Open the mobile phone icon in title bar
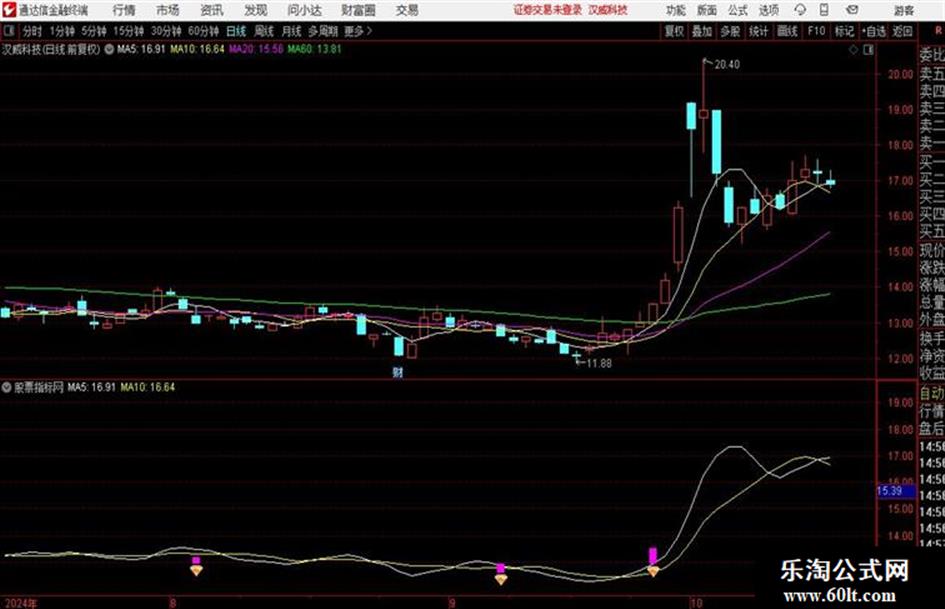The image size is (945, 609). pyautogui.click(x=824, y=10)
